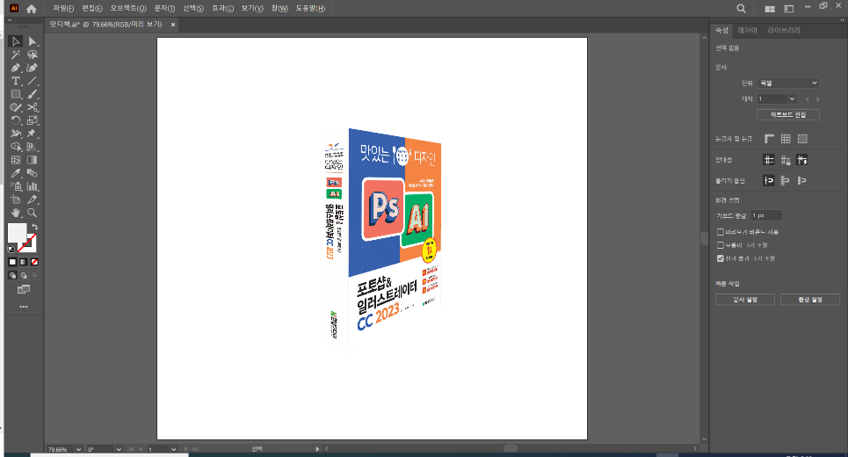Image resolution: width=848 pixels, height=457 pixels.
Task: Toggle show grid in Properties panel
Action: tap(786, 139)
